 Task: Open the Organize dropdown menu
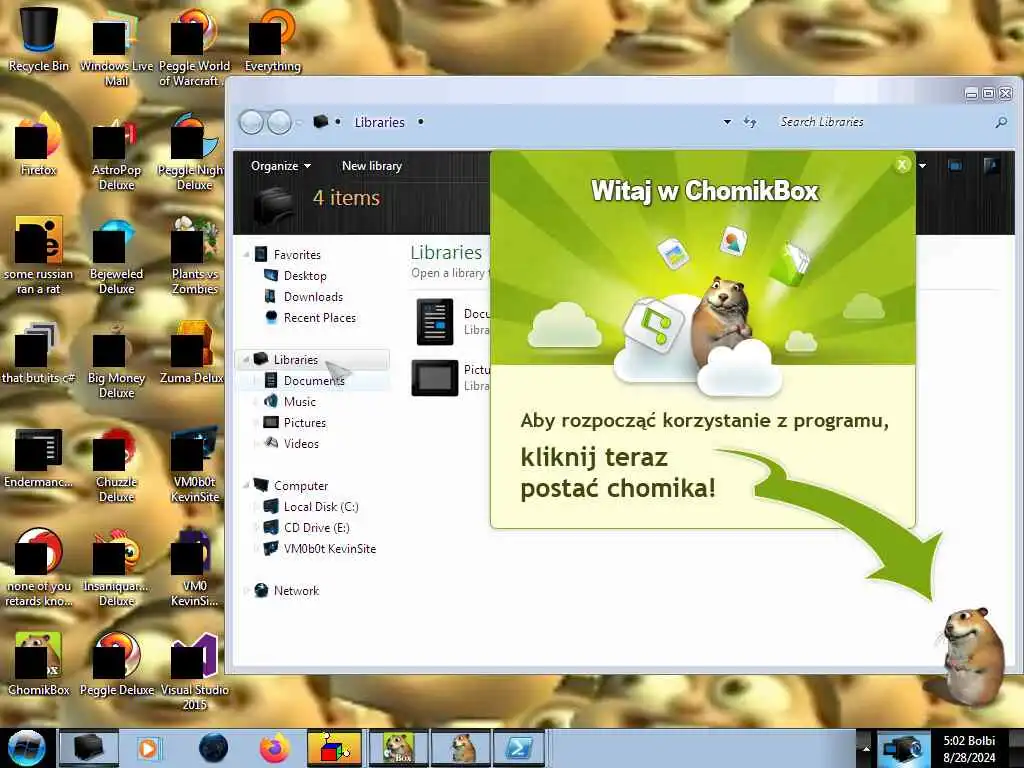(281, 166)
